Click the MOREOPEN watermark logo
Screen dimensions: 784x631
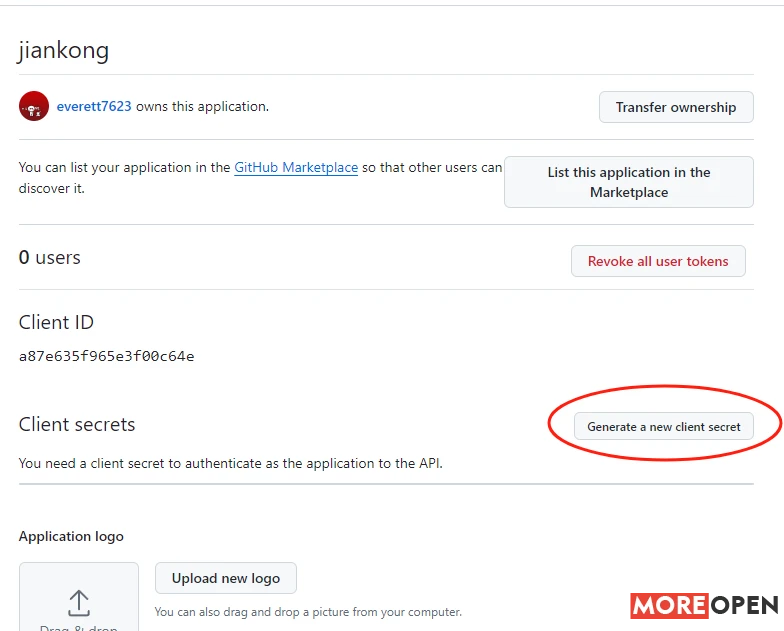(x=704, y=606)
